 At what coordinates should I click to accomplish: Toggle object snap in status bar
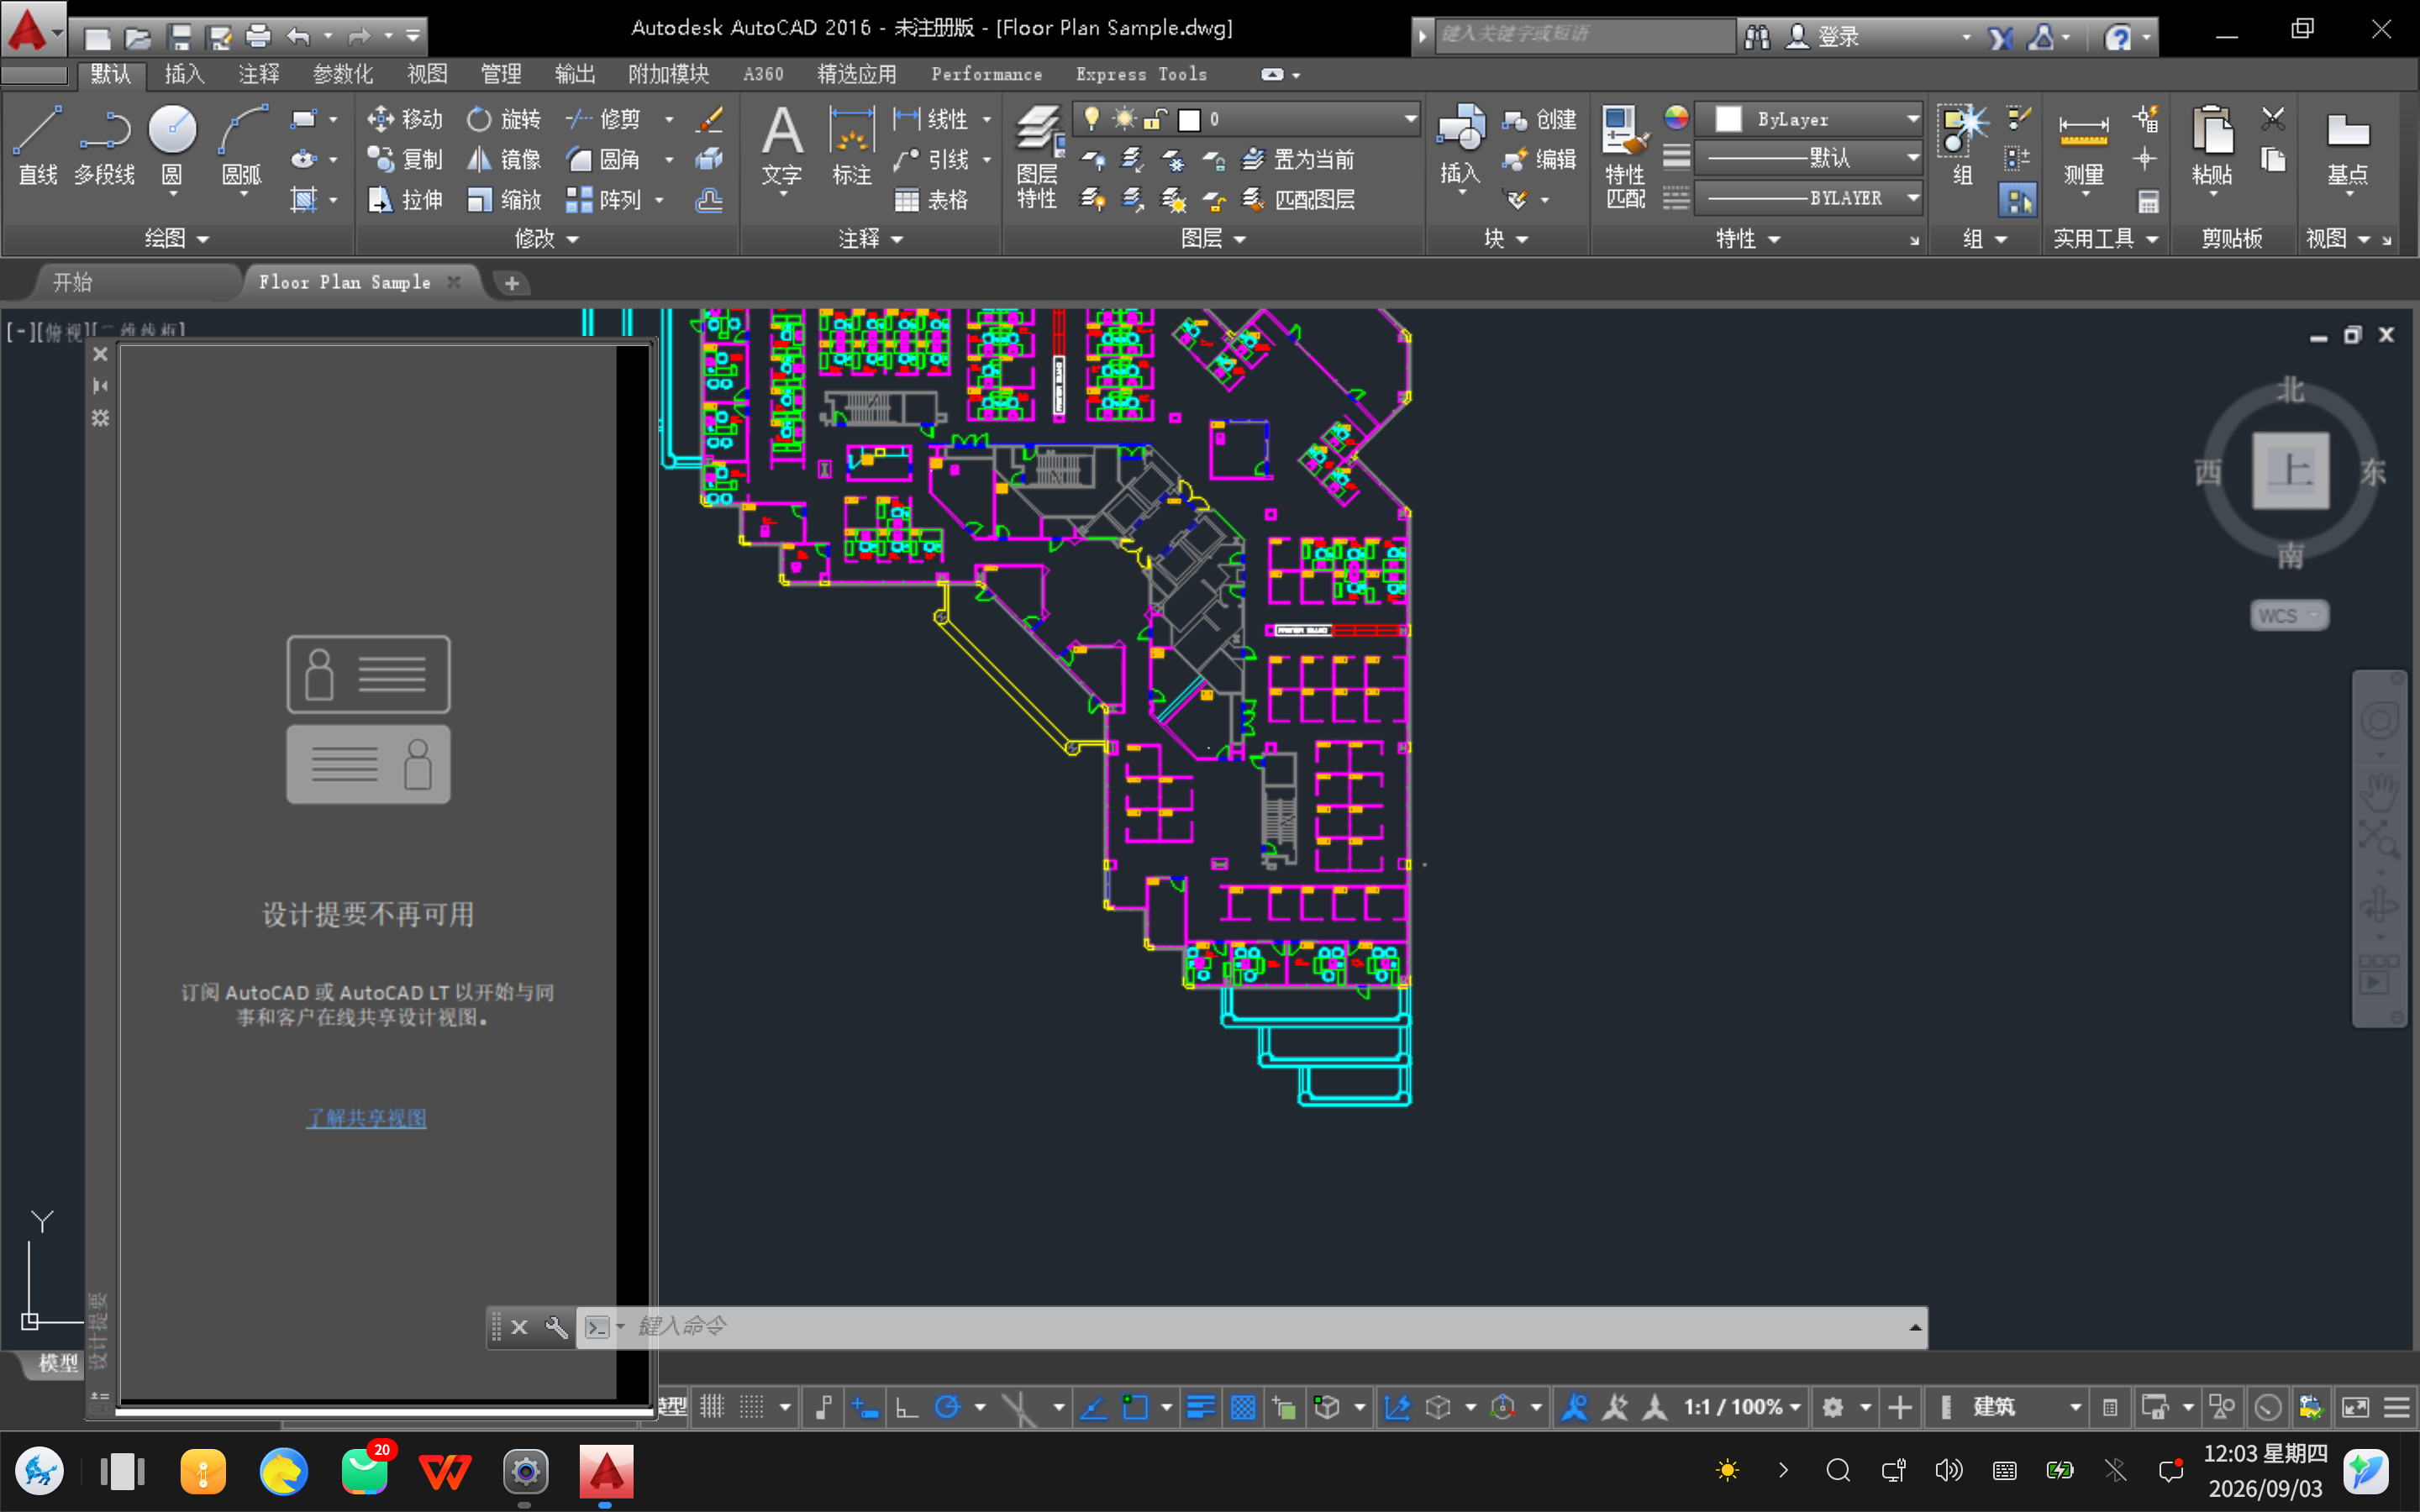pyautogui.click(x=1135, y=1407)
